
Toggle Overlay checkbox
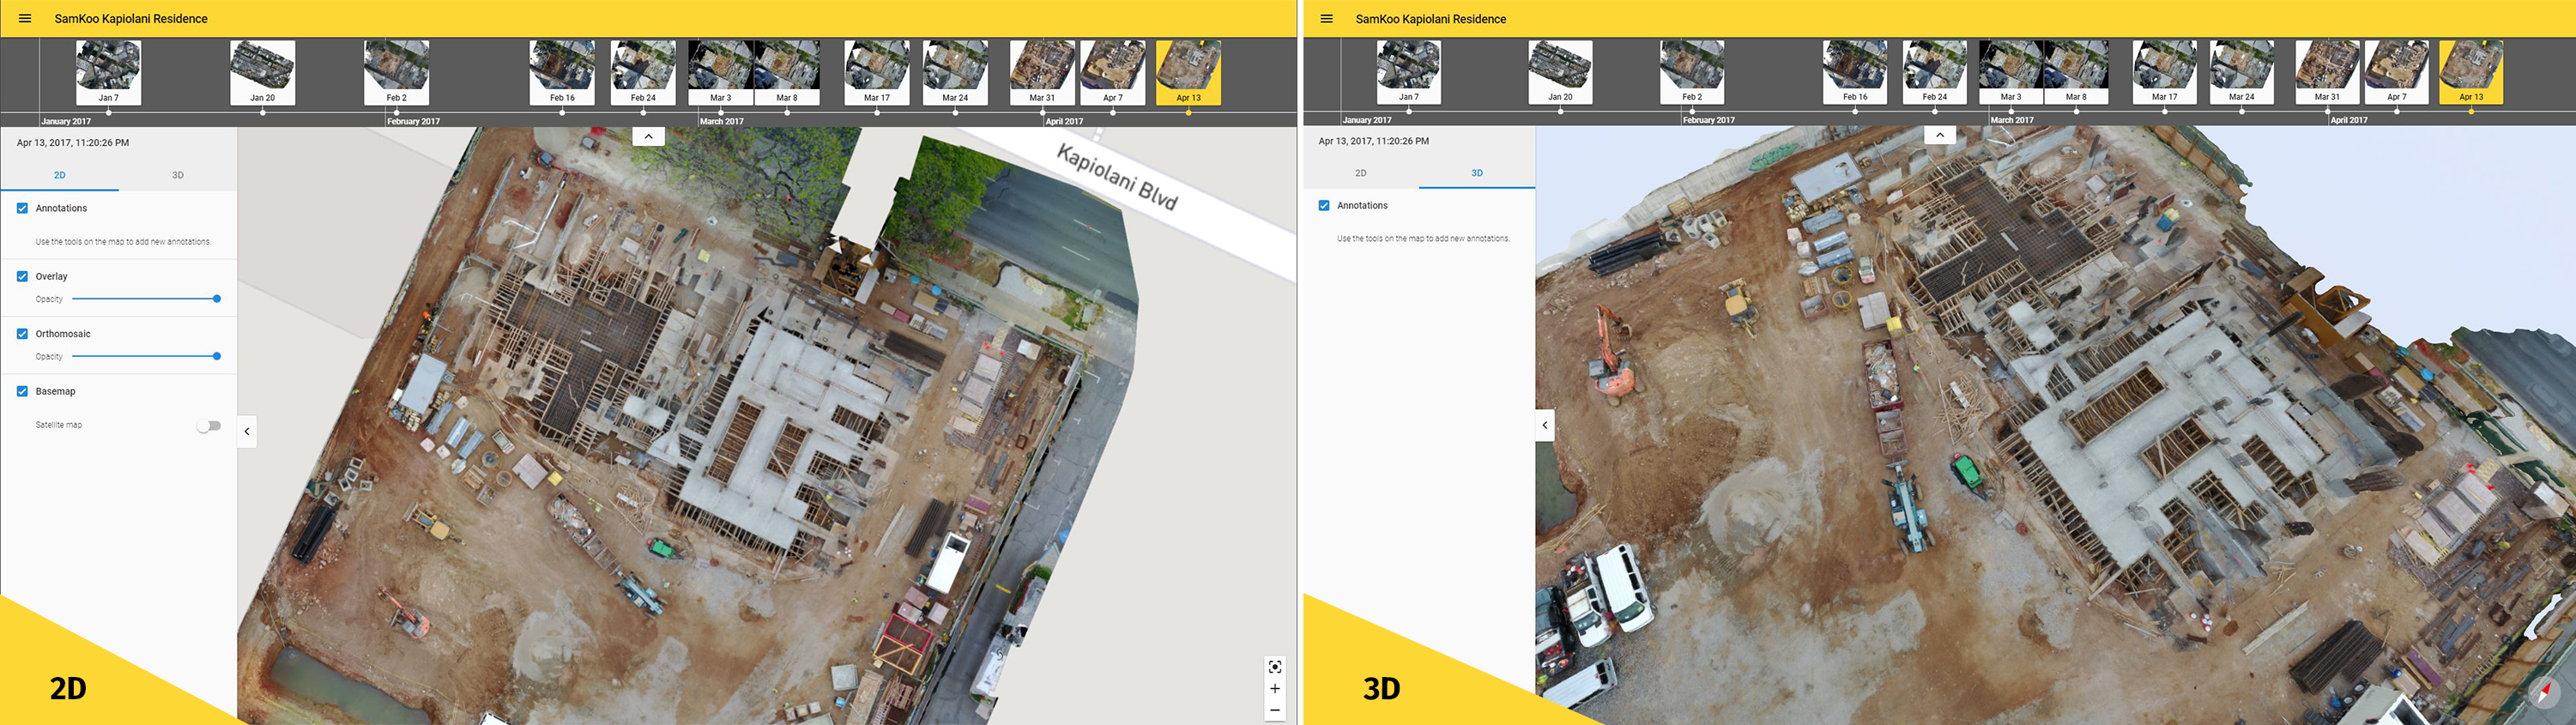[22, 276]
